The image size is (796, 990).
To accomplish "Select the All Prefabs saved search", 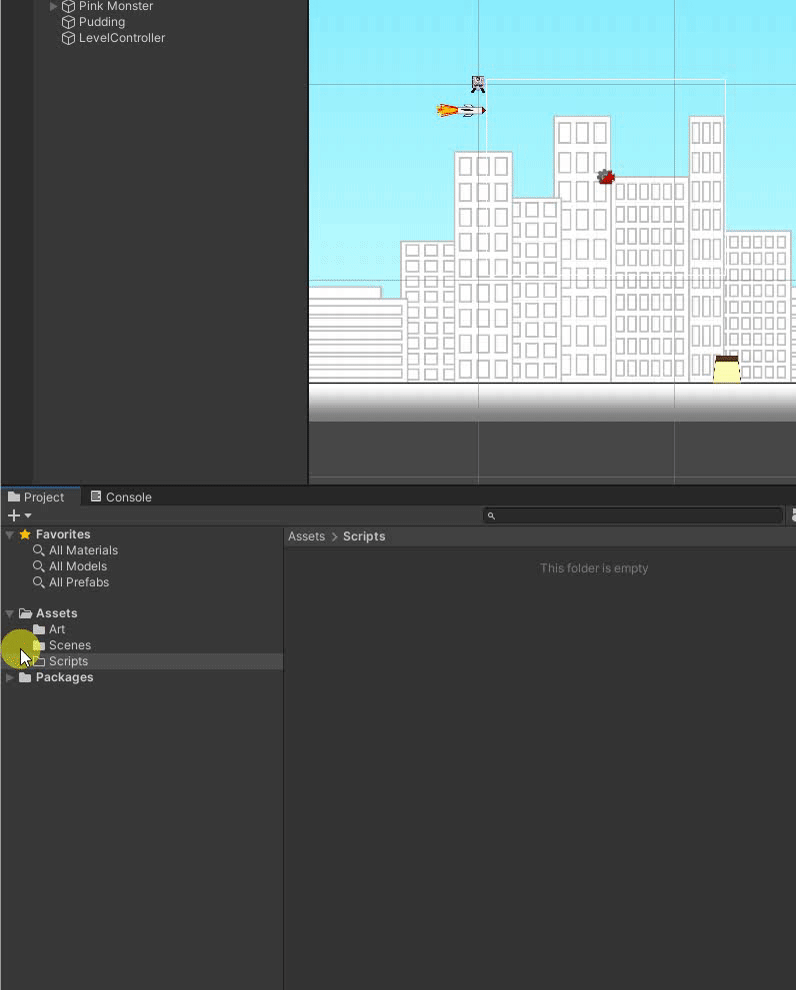I will pos(78,583).
